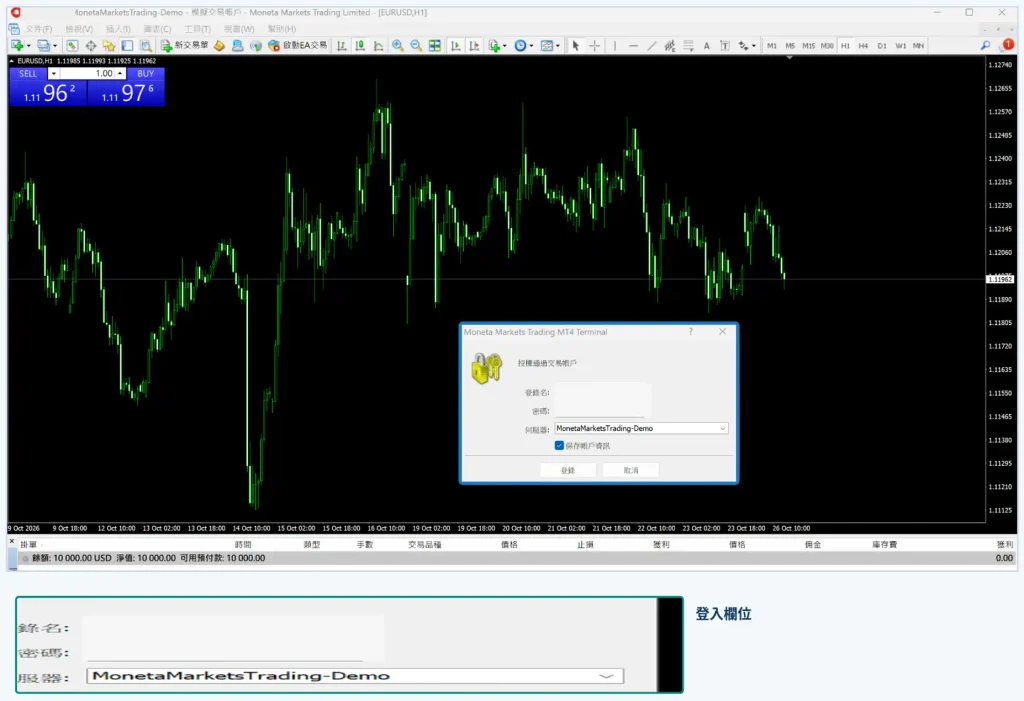Click the Zoom Out magnifier icon

pos(416,46)
